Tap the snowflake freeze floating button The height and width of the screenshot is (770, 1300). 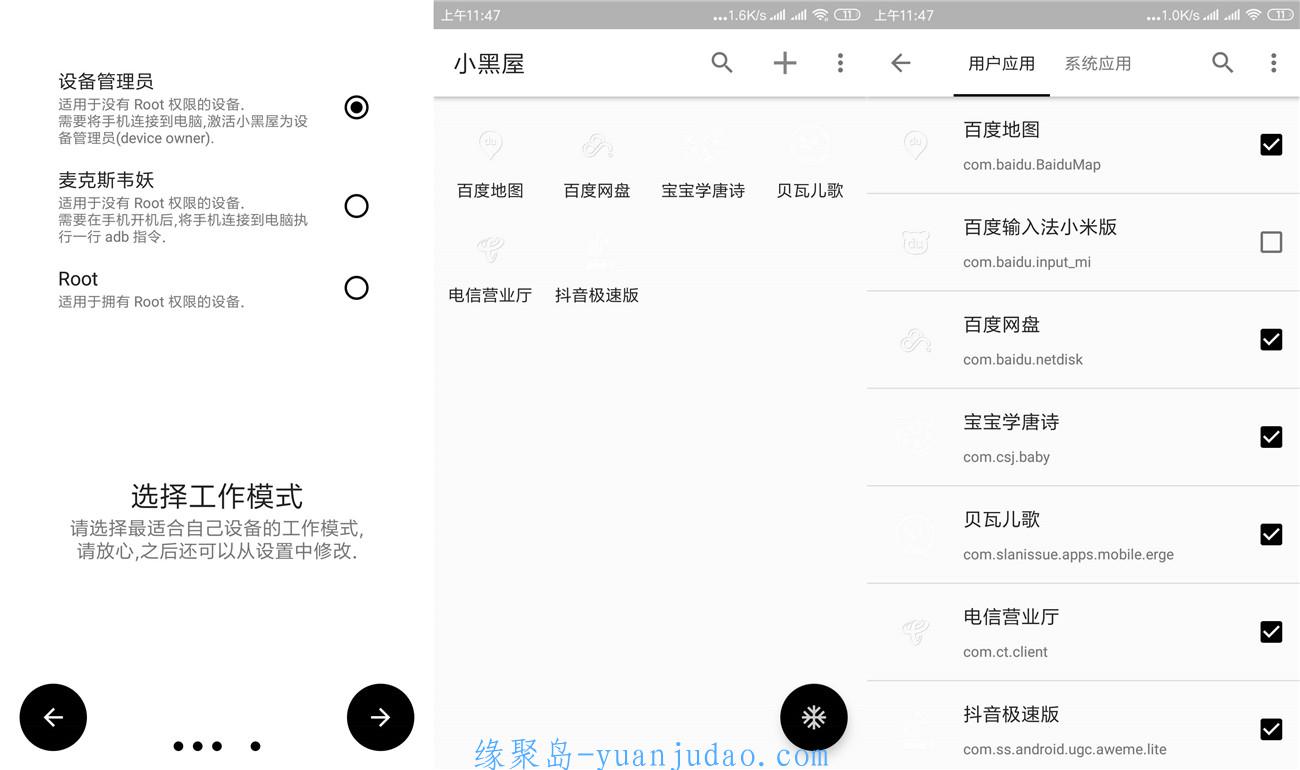(x=814, y=717)
